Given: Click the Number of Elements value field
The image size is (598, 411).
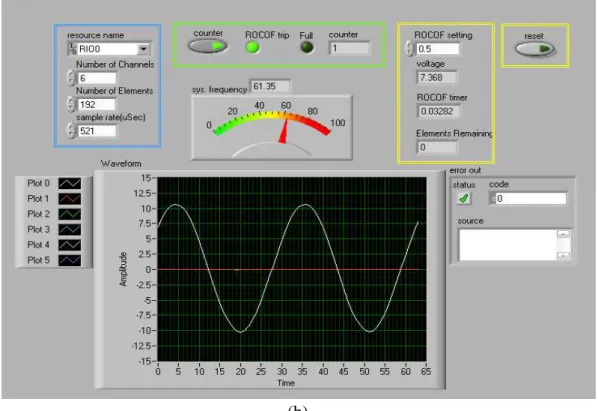Looking at the screenshot, I should click(97, 104).
